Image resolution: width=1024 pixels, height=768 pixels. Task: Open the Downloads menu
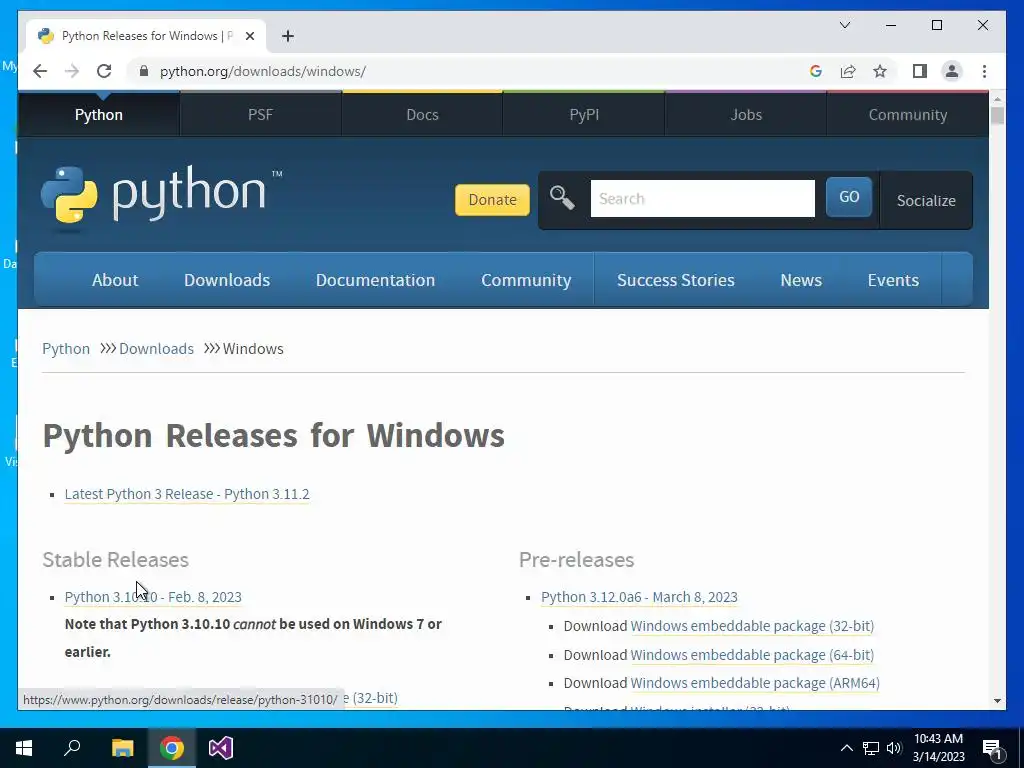coord(227,280)
